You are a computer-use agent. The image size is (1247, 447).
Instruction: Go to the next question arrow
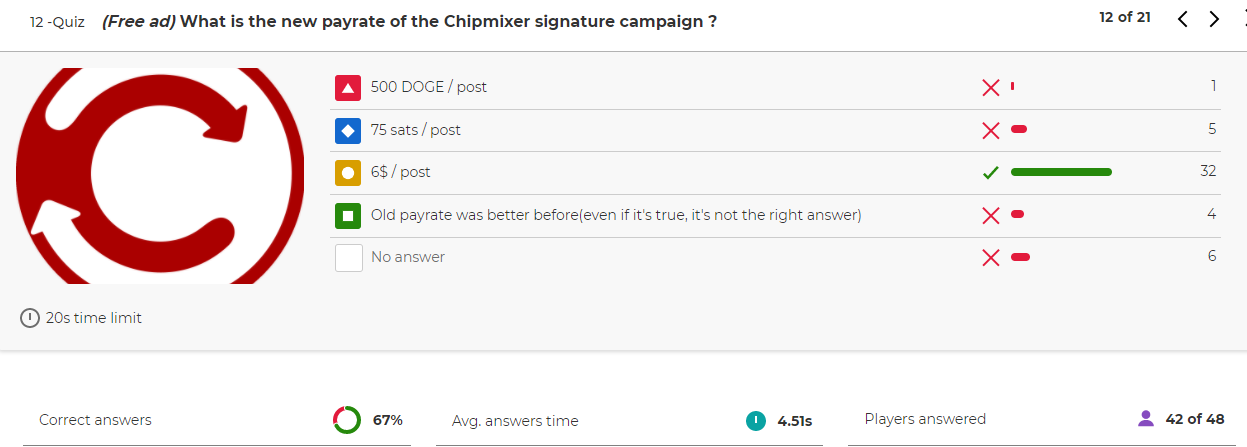1214,19
